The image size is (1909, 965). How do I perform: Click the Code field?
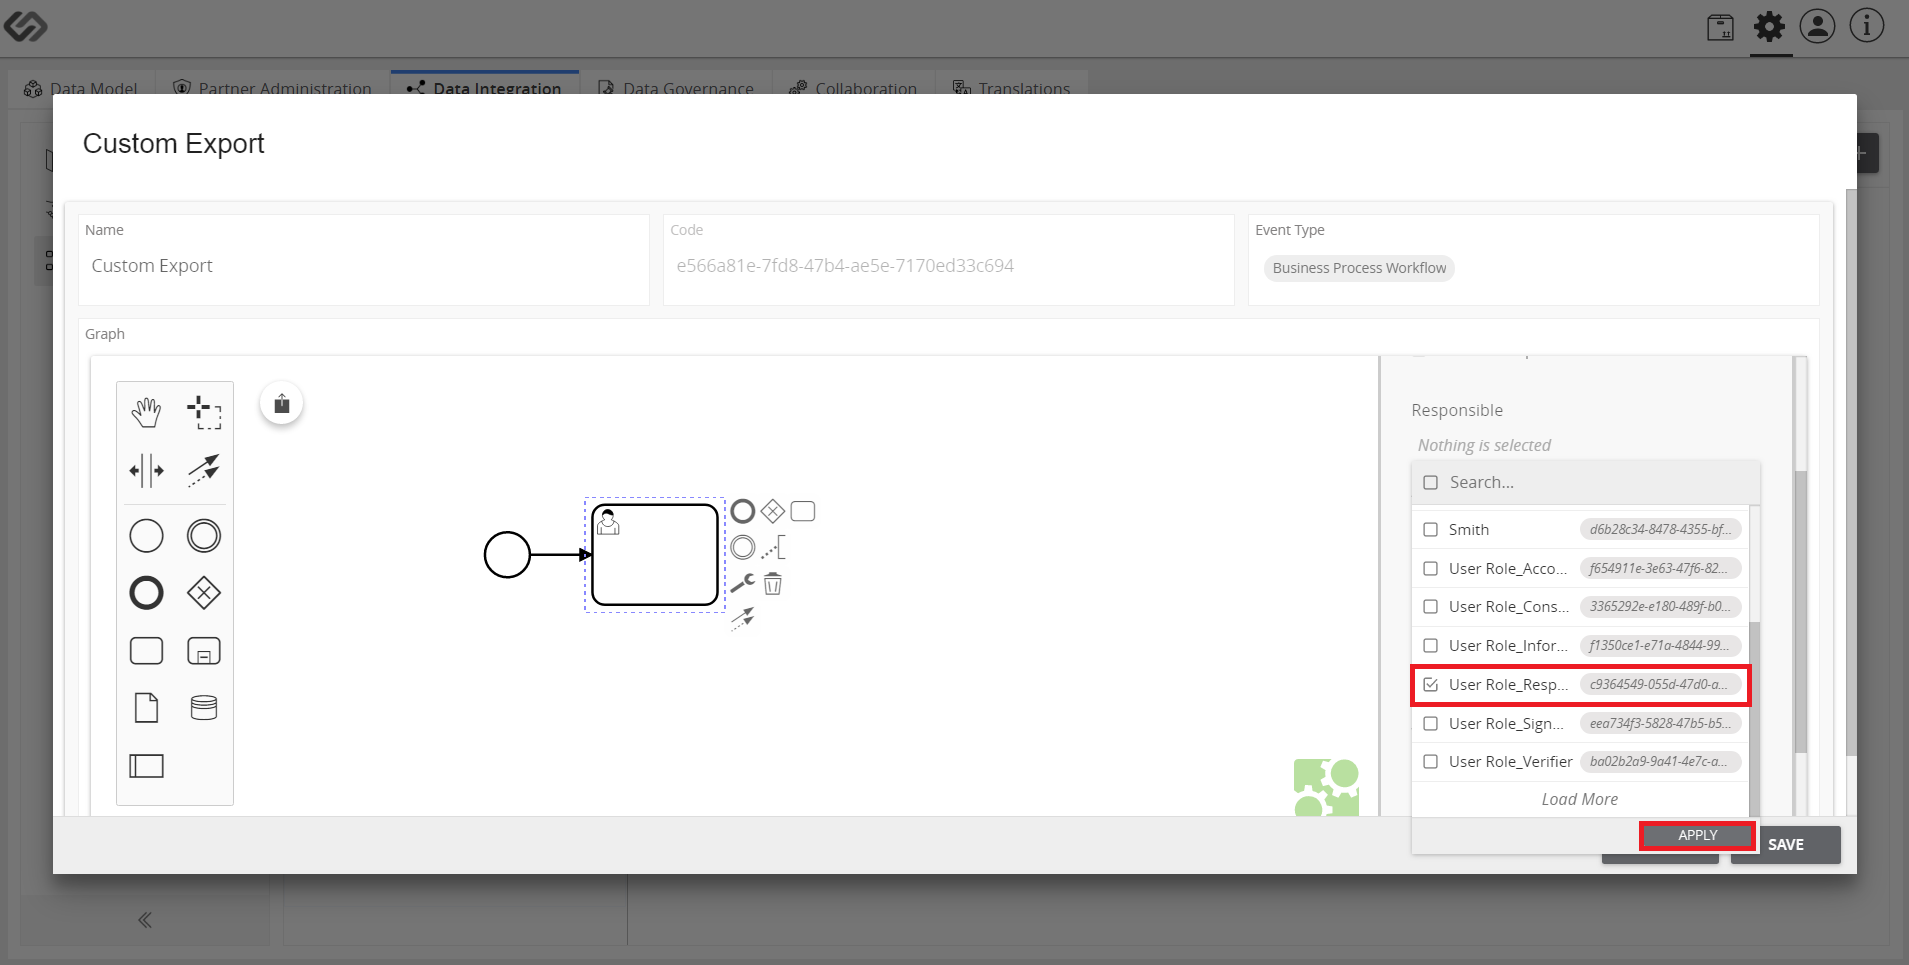[x=948, y=266]
